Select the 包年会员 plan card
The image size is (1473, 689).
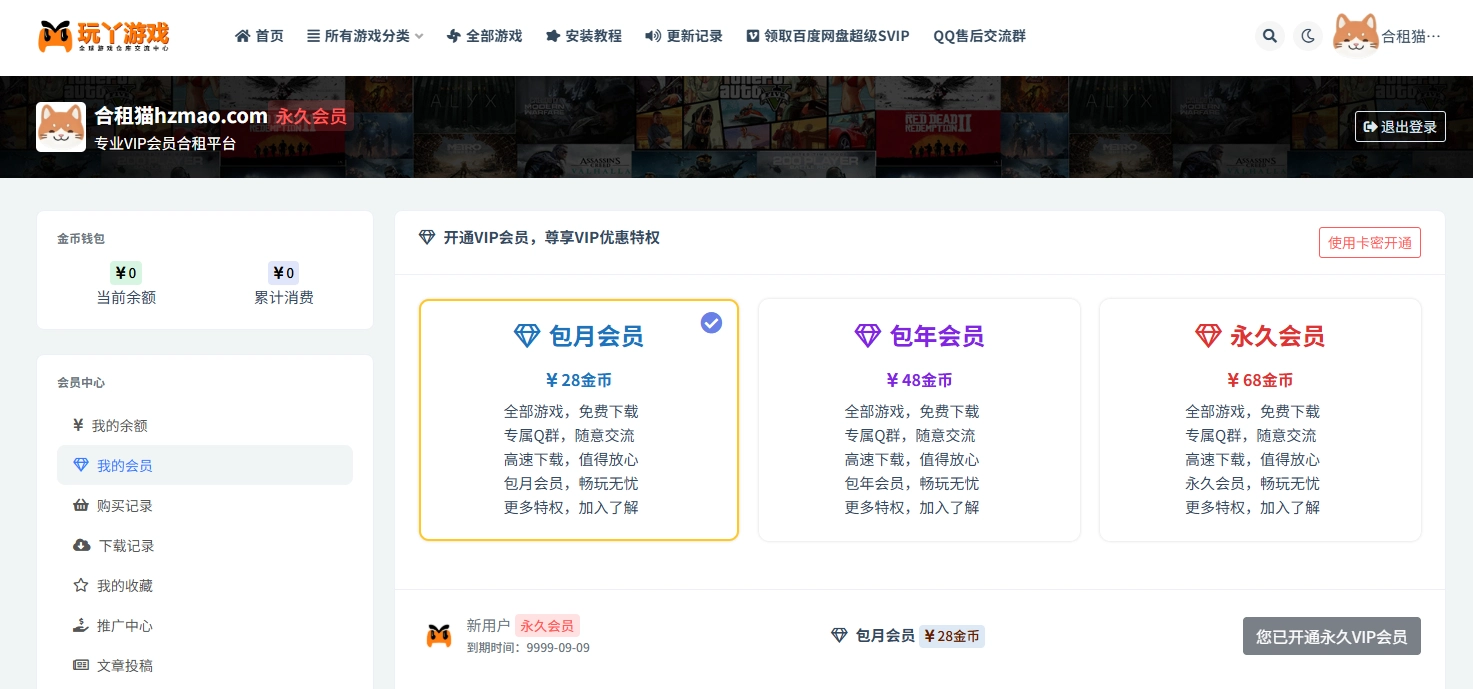click(x=919, y=420)
